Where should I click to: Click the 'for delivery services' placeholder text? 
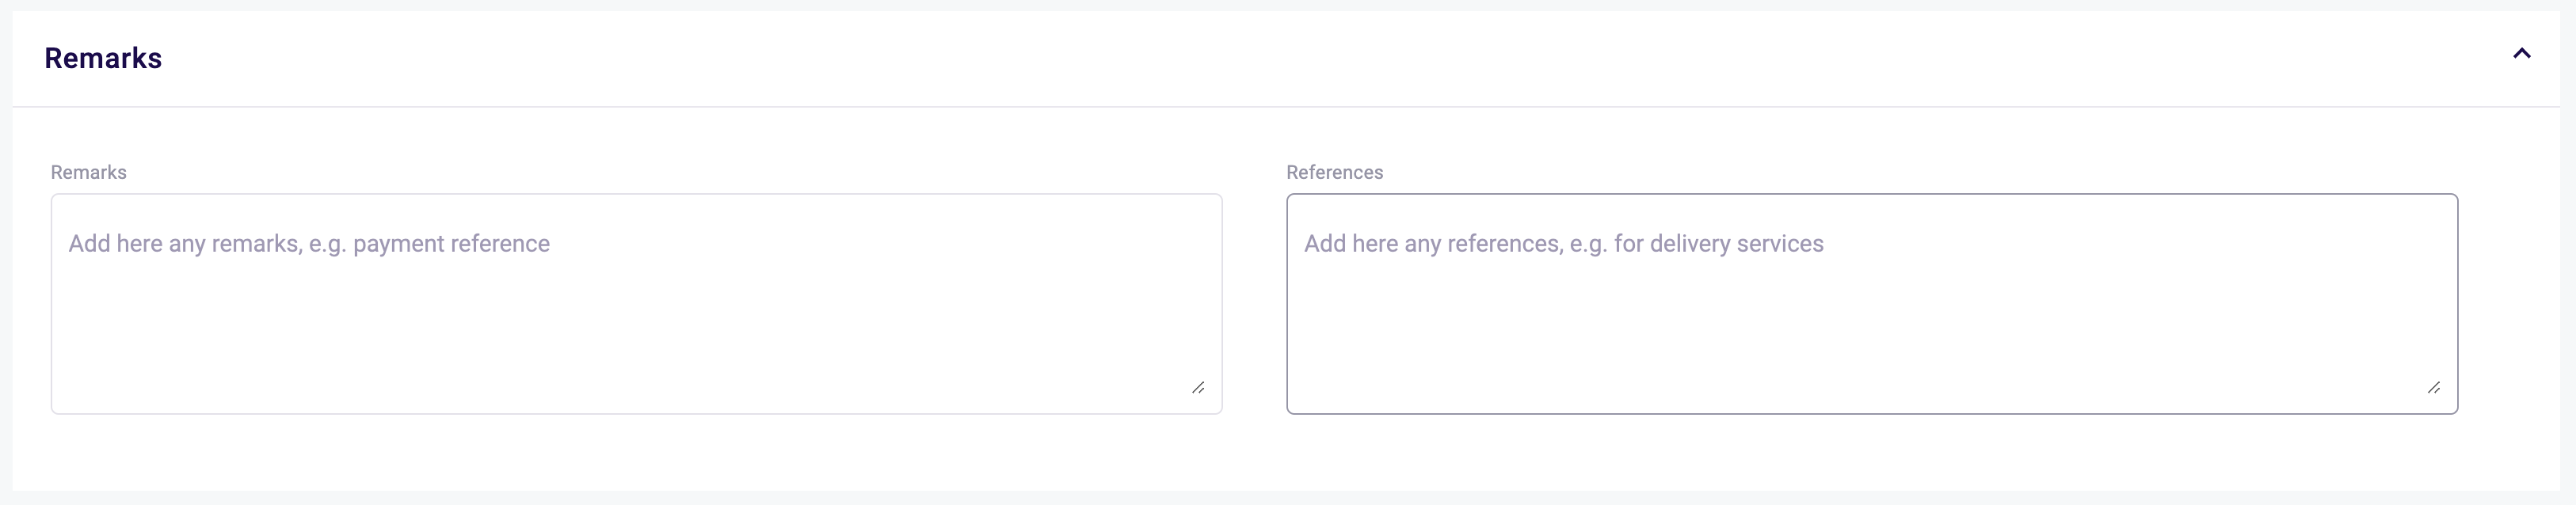(1718, 244)
